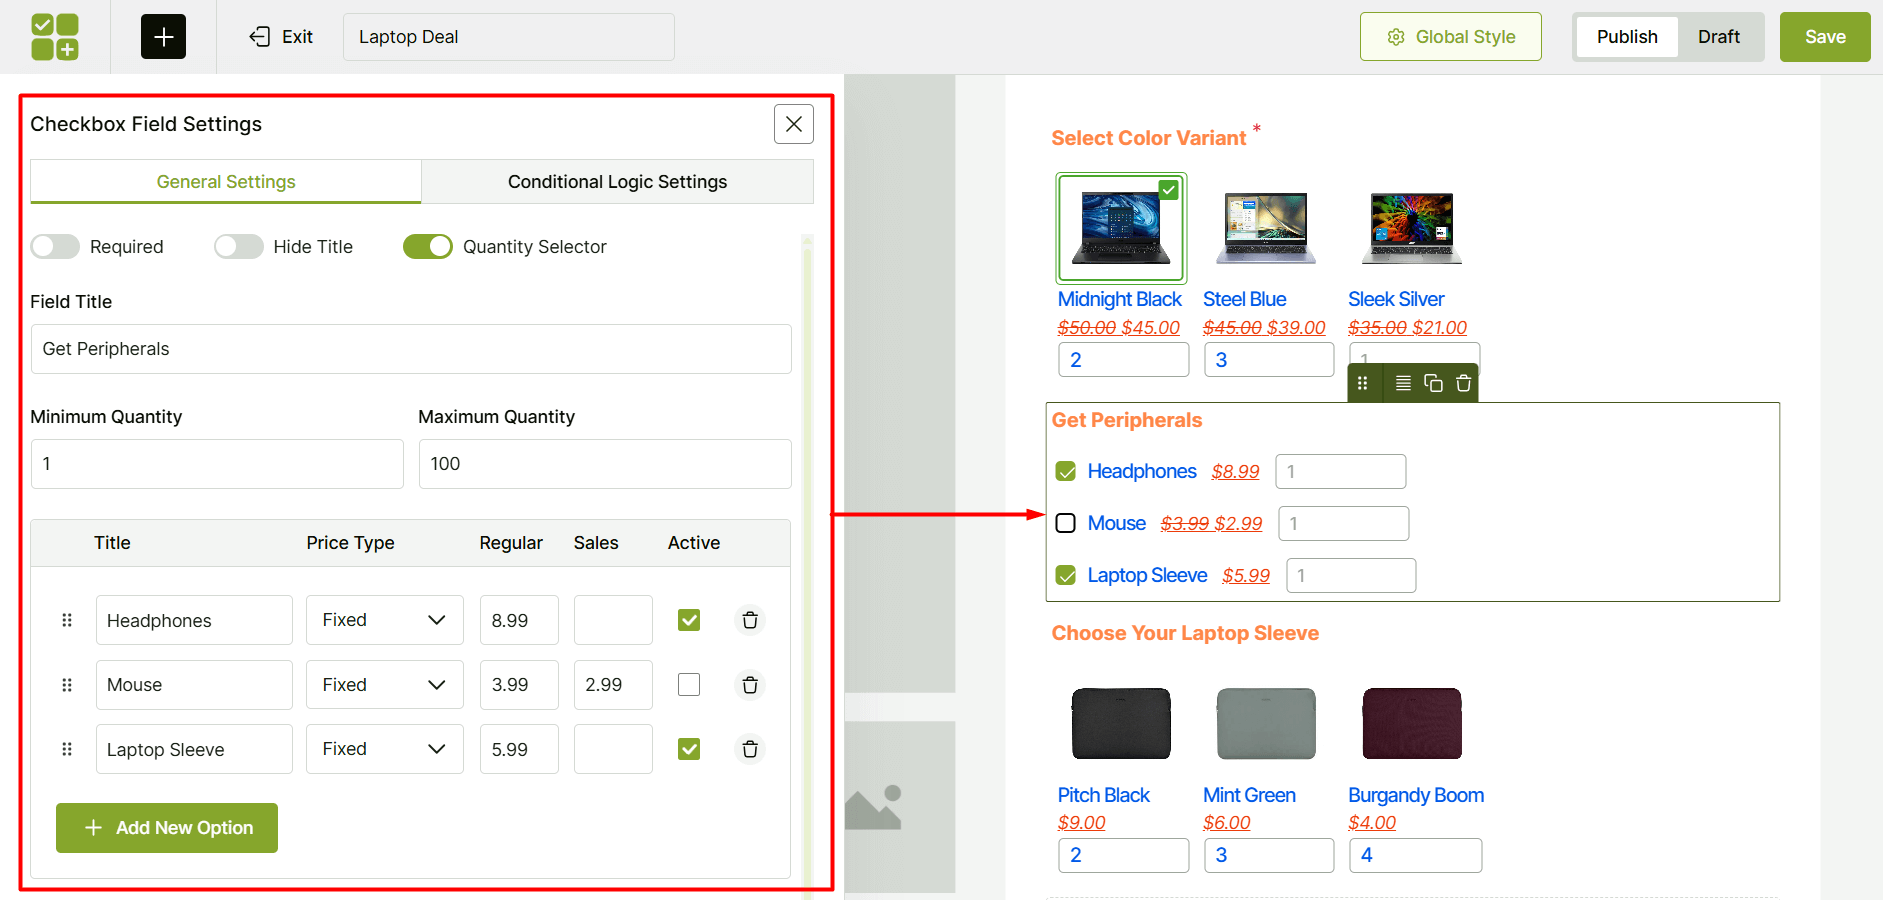Click the Maximum Quantity input field
Viewport: 1883px width, 900px height.
point(604,463)
